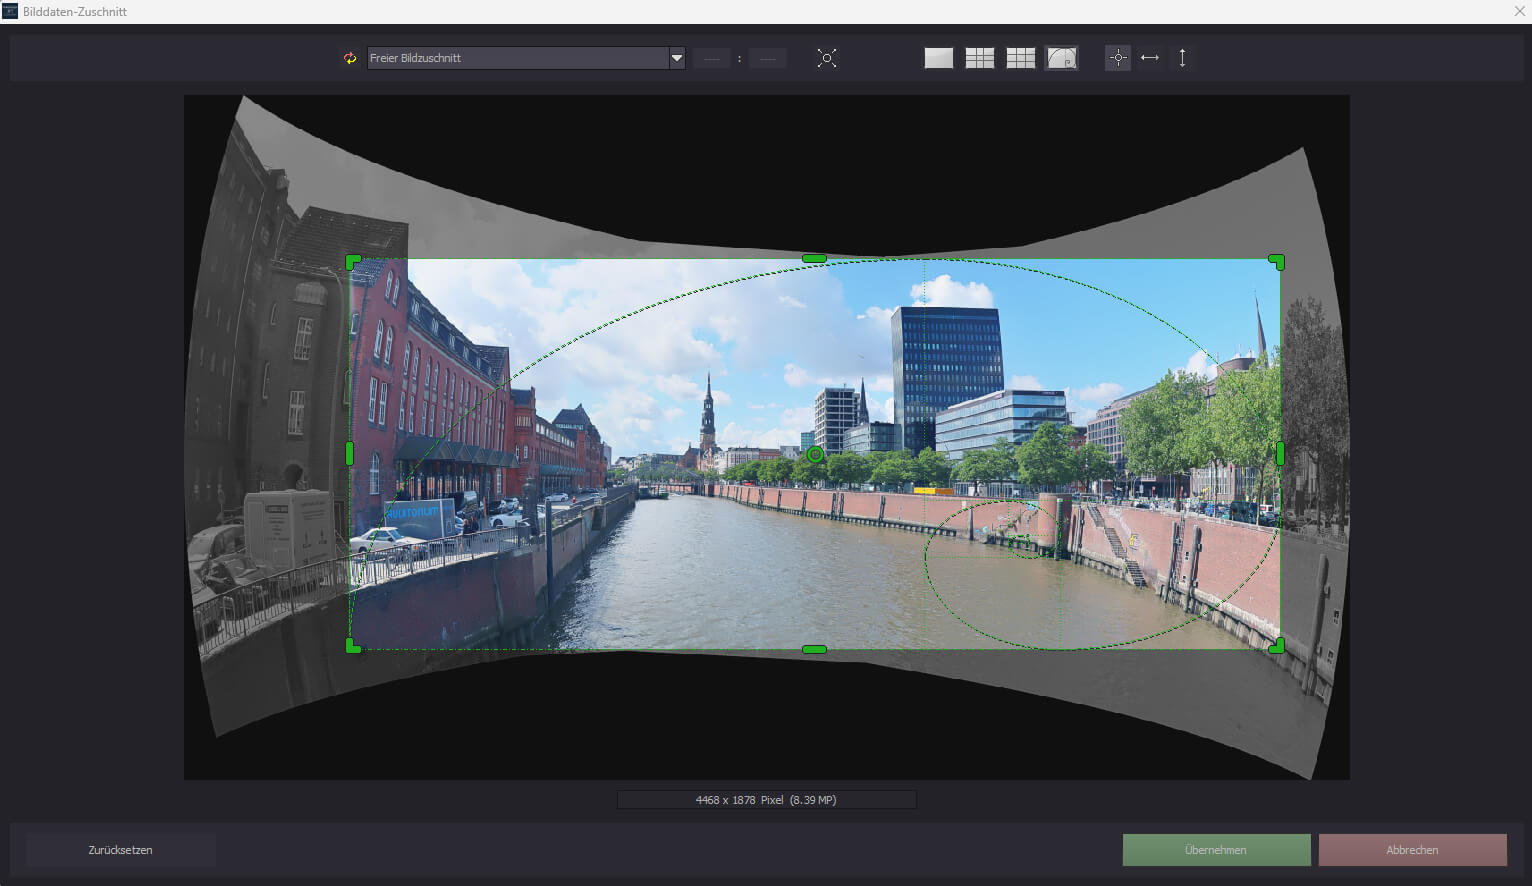The width and height of the screenshot is (1532, 886).
Task: Select the no-guides blank overlay
Action: (x=938, y=58)
